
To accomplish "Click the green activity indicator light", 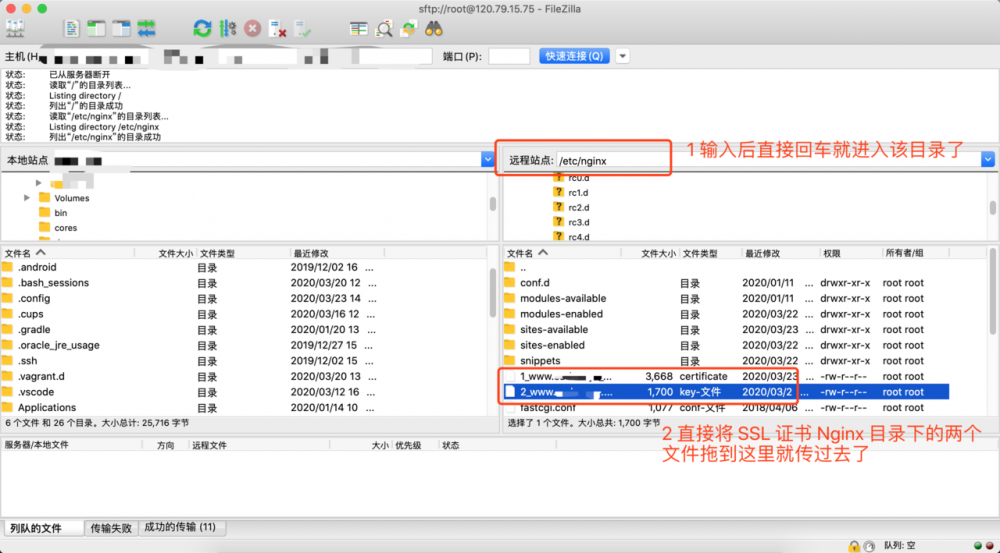I will (x=978, y=546).
